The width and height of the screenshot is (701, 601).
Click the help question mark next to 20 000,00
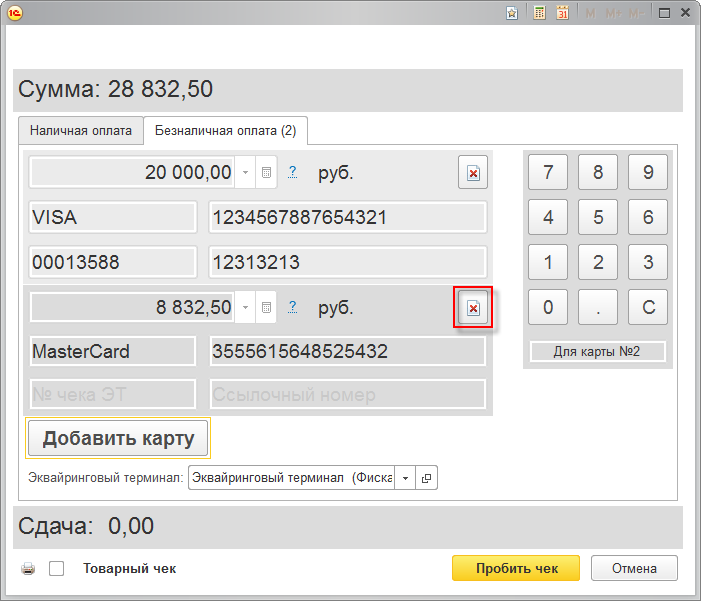(x=292, y=172)
